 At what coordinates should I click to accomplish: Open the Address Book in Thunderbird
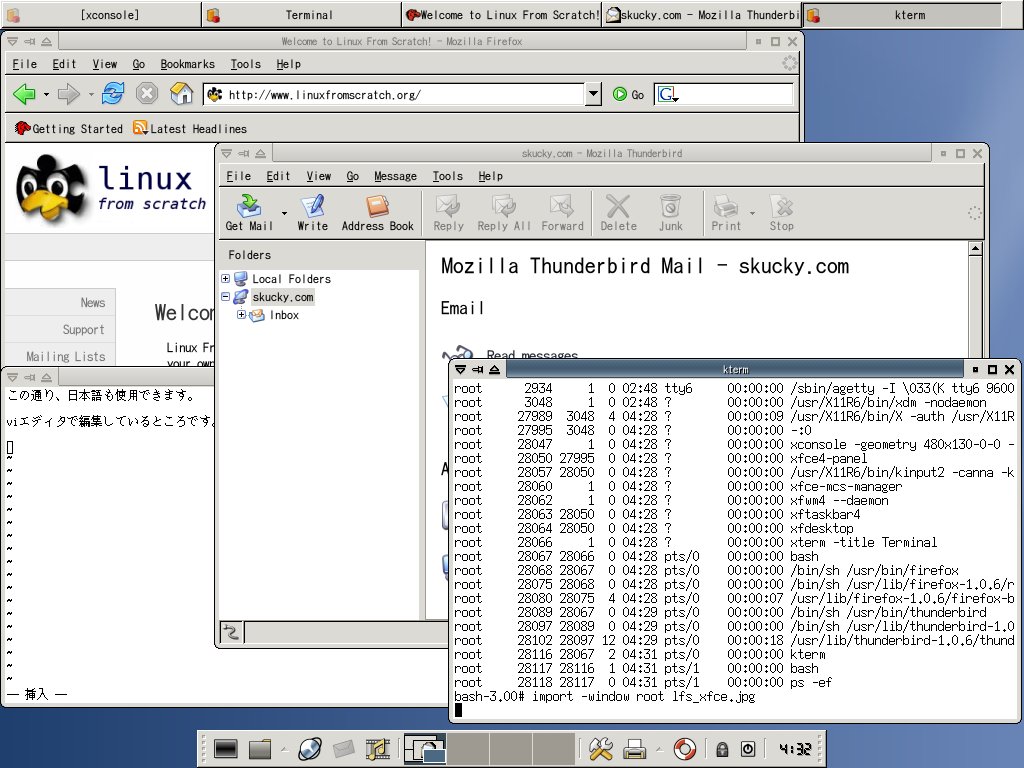coord(377,213)
